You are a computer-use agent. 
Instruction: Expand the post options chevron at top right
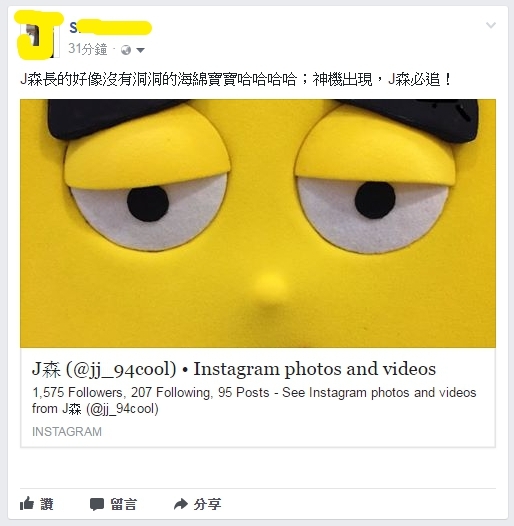click(x=491, y=25)
